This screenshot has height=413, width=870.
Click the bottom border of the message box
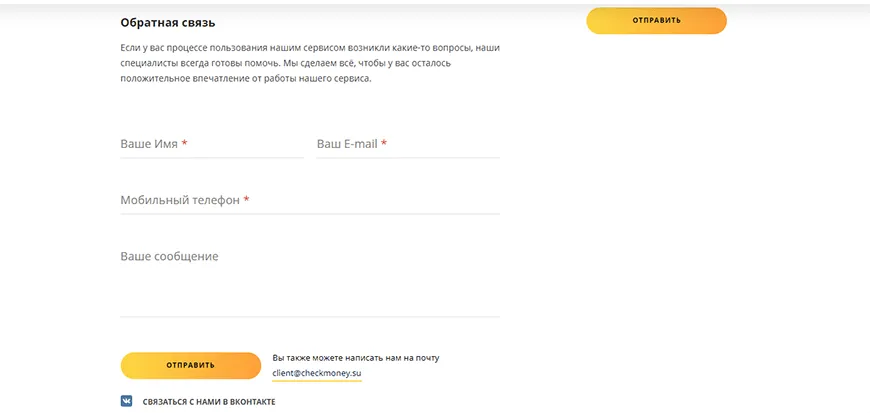pos(309,316)
